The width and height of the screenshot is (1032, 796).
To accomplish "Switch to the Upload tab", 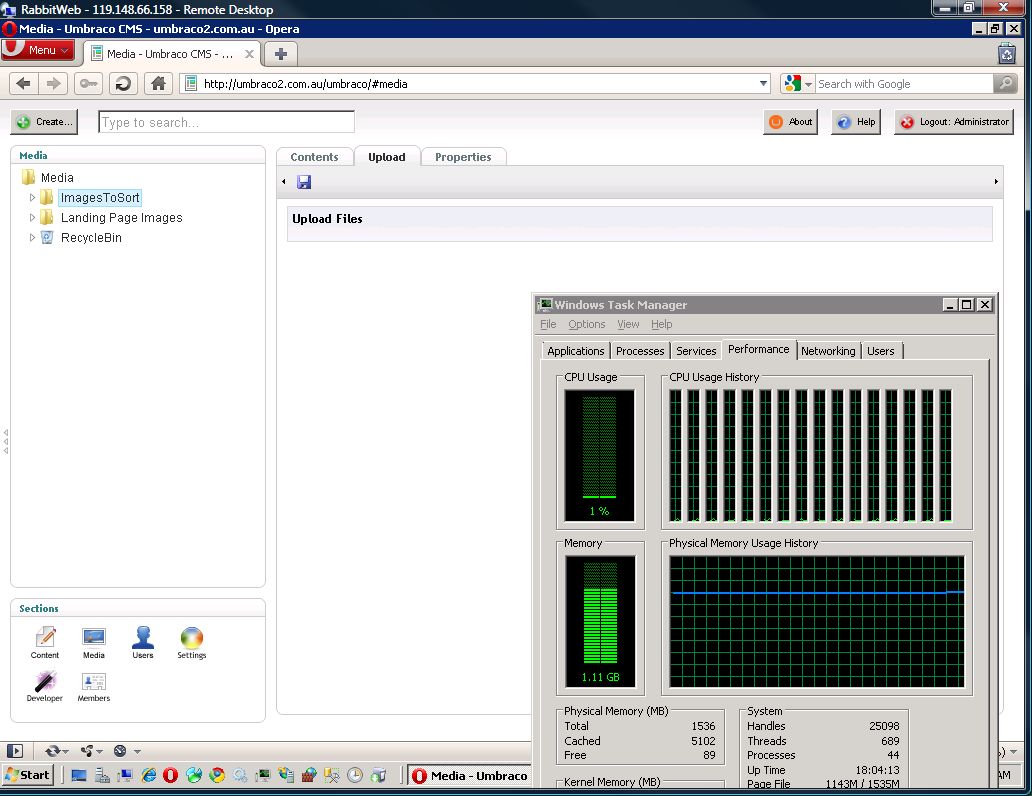I will 387,157.
